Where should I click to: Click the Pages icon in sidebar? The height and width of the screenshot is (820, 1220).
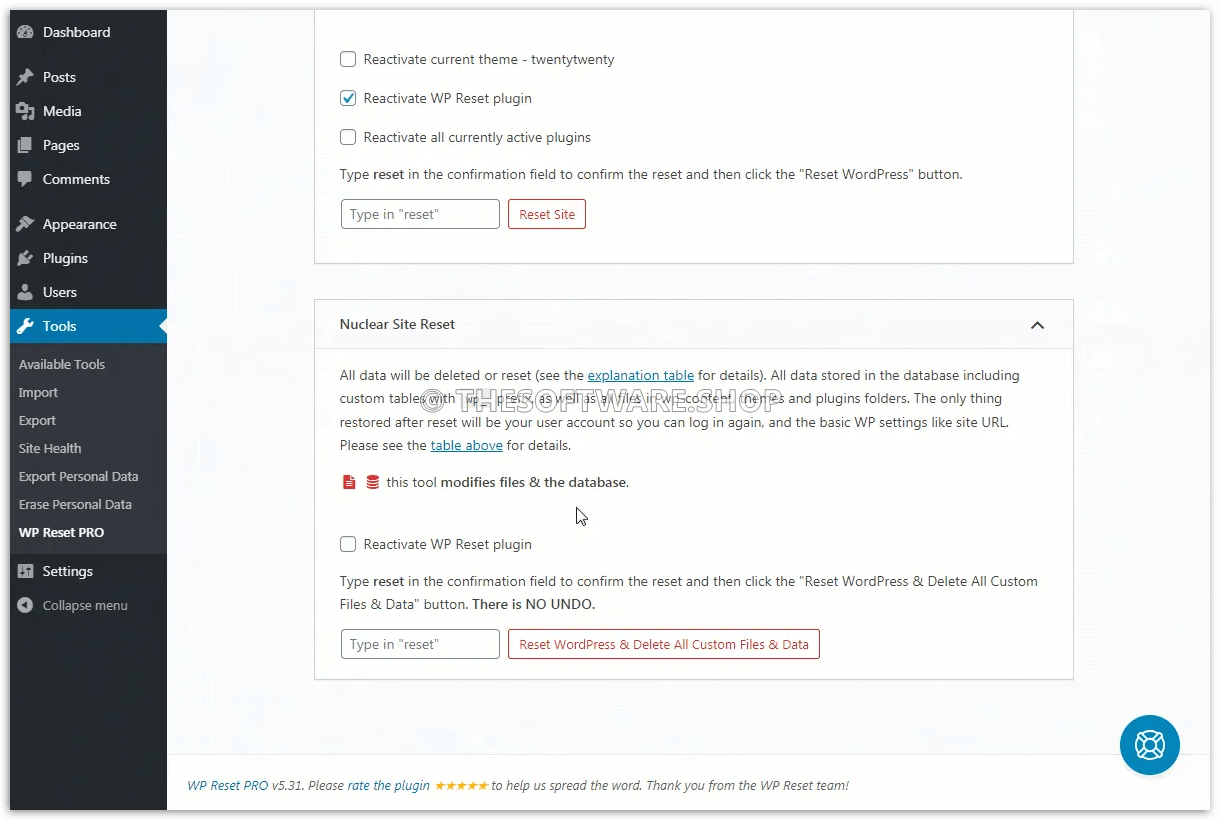25,145
